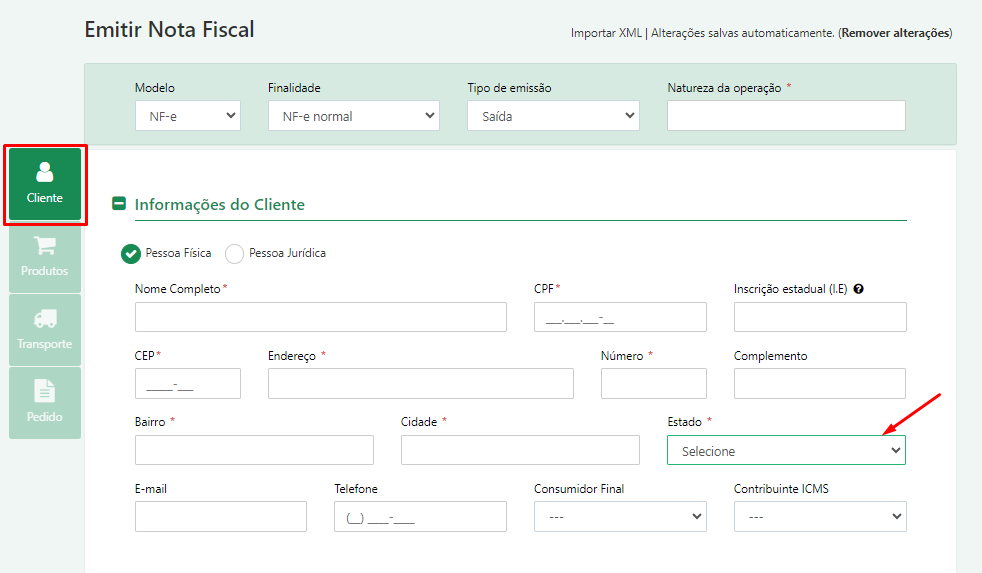Open the Finalidade NF-e normal dropdown
Image resolution: width=982 pixels, height=573 pixels.
coord(354,116)
